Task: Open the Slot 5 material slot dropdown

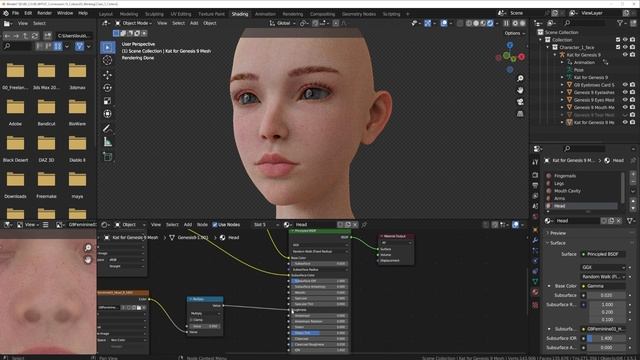Action: (x=266, y=225)
